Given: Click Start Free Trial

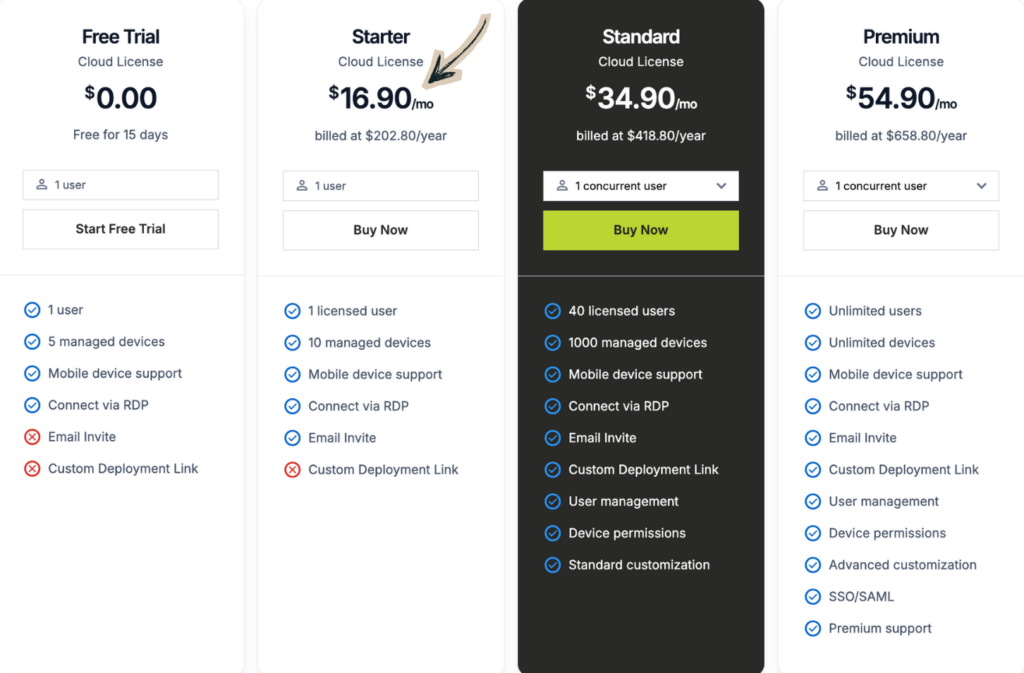Looking at the screenshot, I should point(120,229).
